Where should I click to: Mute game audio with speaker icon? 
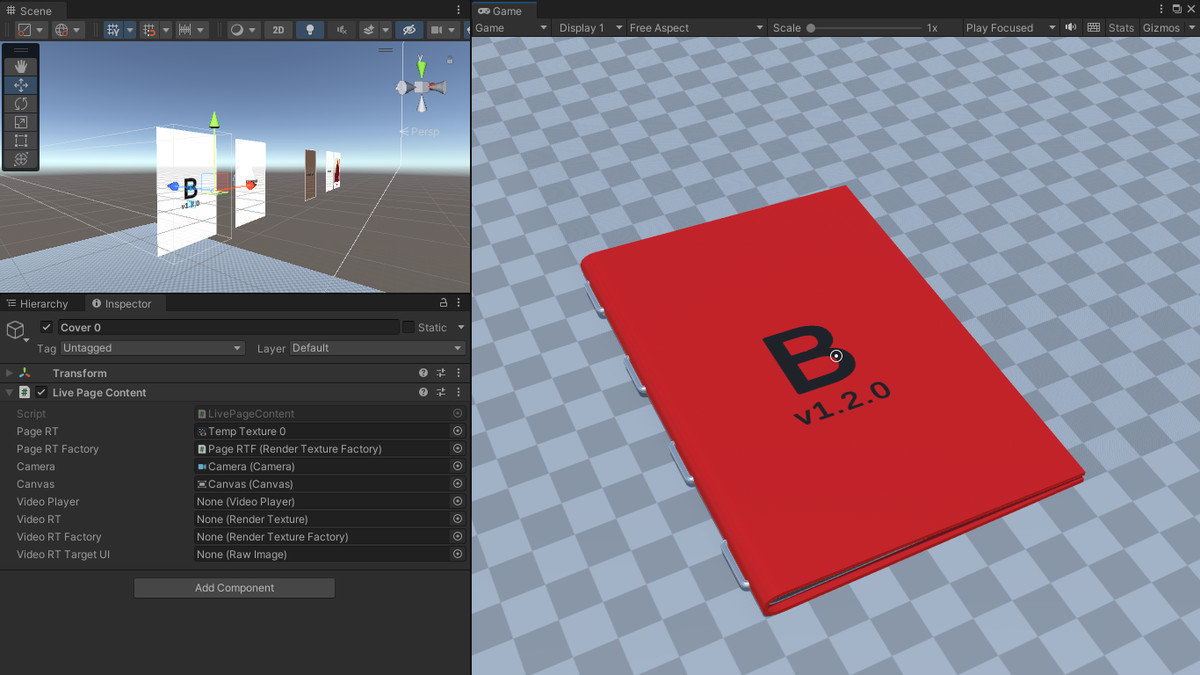[1071, 28]
